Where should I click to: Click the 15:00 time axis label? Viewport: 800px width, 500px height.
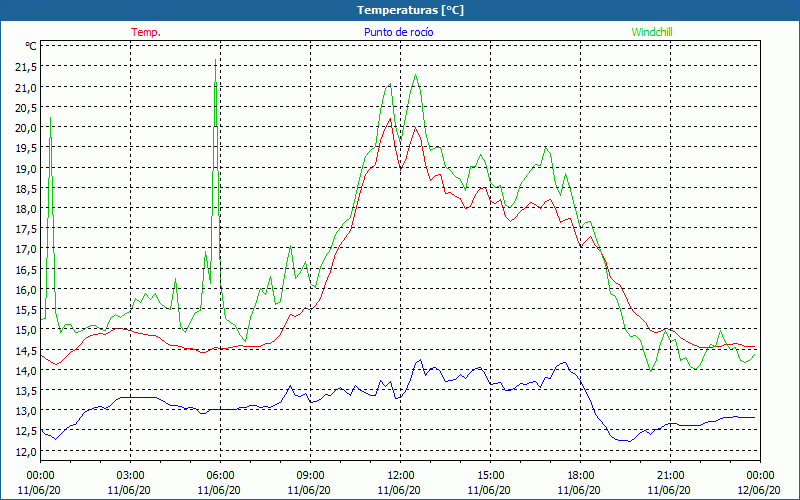click(x=490, y=476)
